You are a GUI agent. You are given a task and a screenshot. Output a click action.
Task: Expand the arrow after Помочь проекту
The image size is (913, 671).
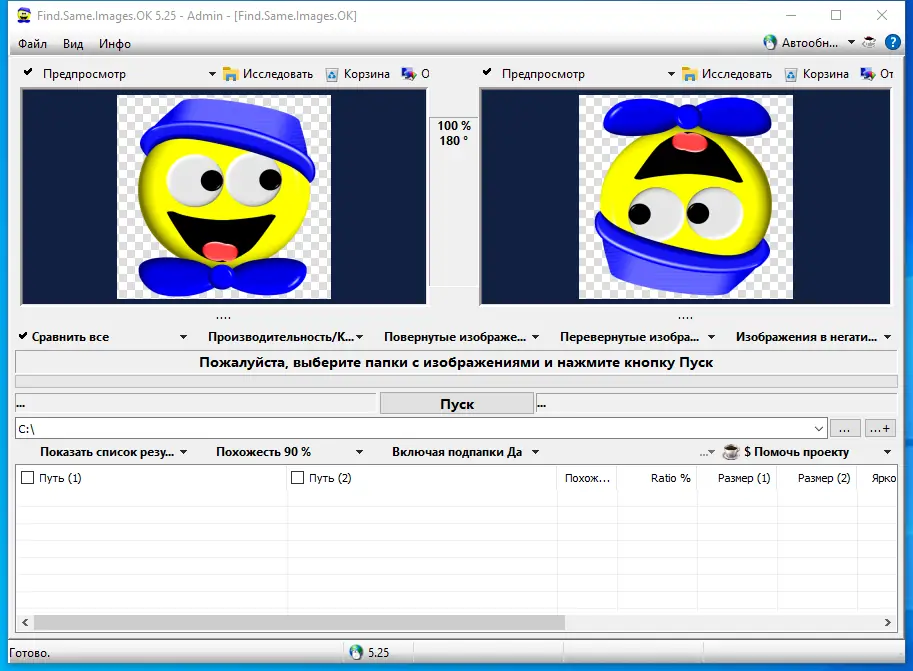pyautogui.click(x=887, y=452)
